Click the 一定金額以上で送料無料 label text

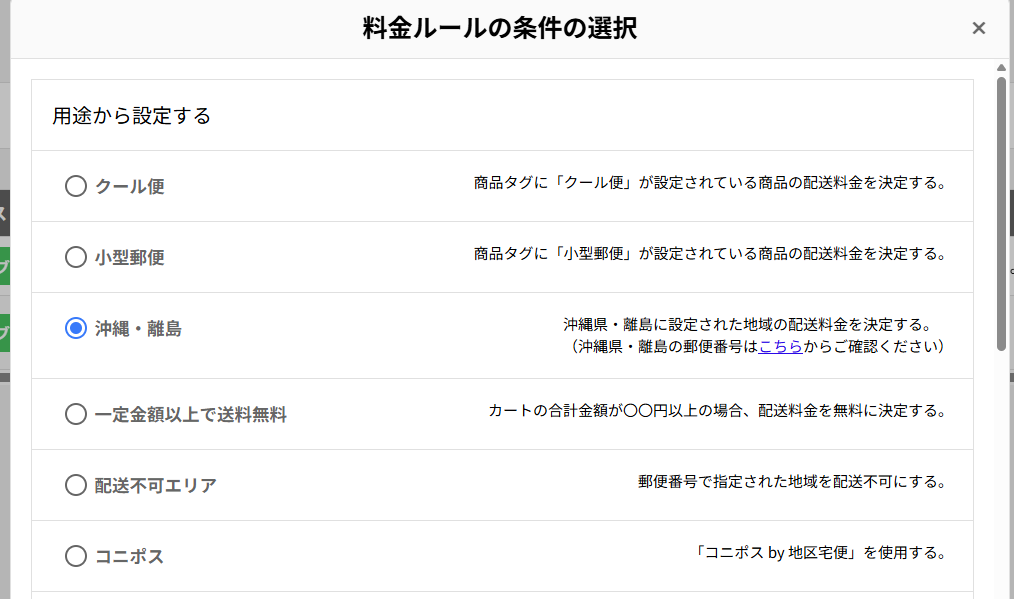pos(191,414)
